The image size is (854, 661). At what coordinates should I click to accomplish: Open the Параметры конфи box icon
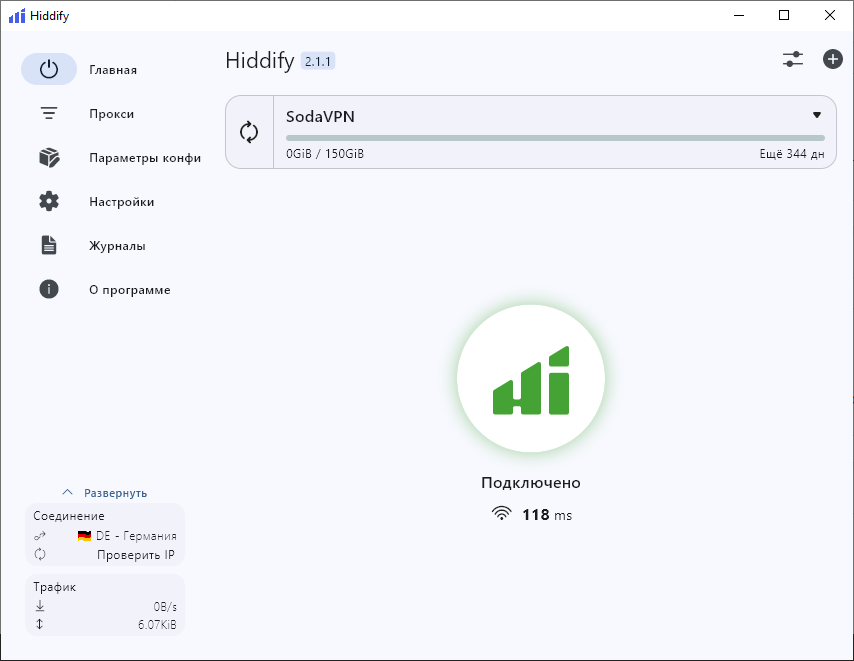[x=49, y=157]
